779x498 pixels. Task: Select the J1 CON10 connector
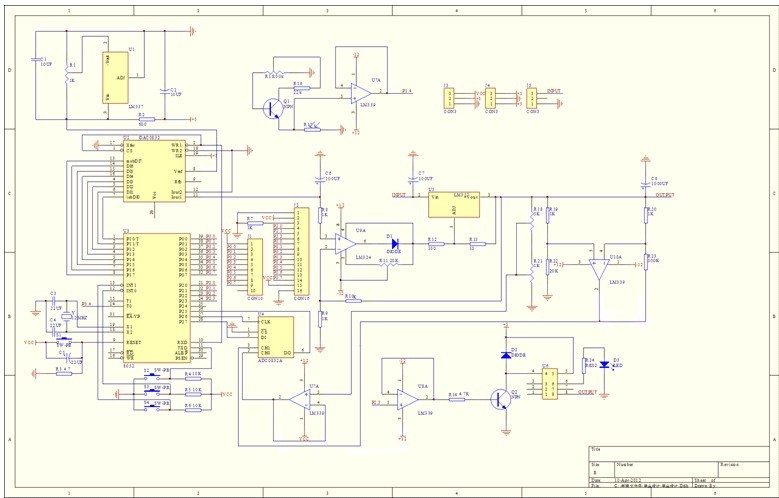[255, 267]
